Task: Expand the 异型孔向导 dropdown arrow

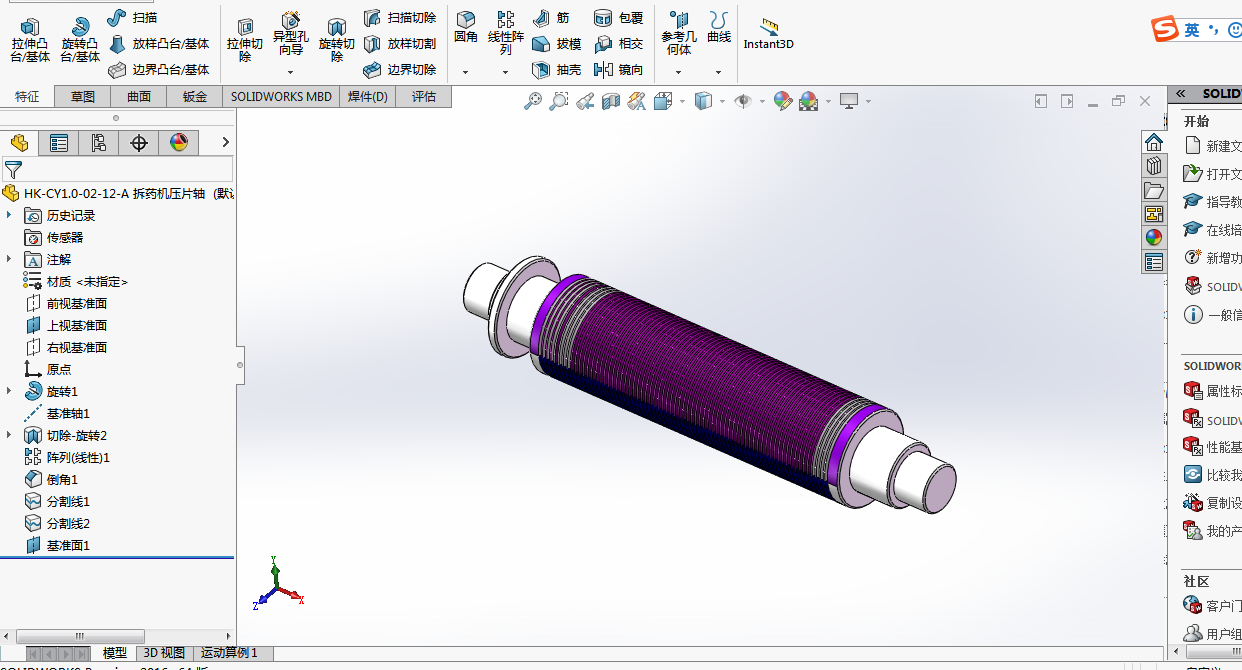Action: (291, 72)
